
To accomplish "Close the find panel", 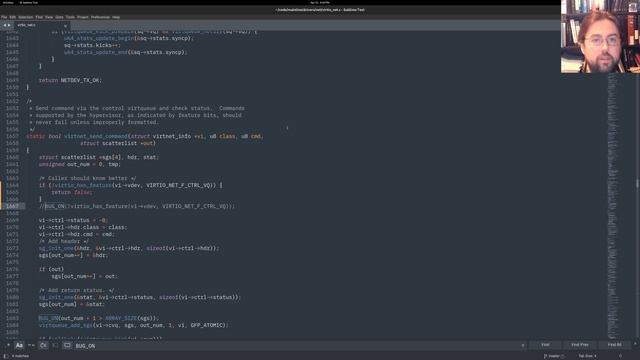I will (635, 345).
